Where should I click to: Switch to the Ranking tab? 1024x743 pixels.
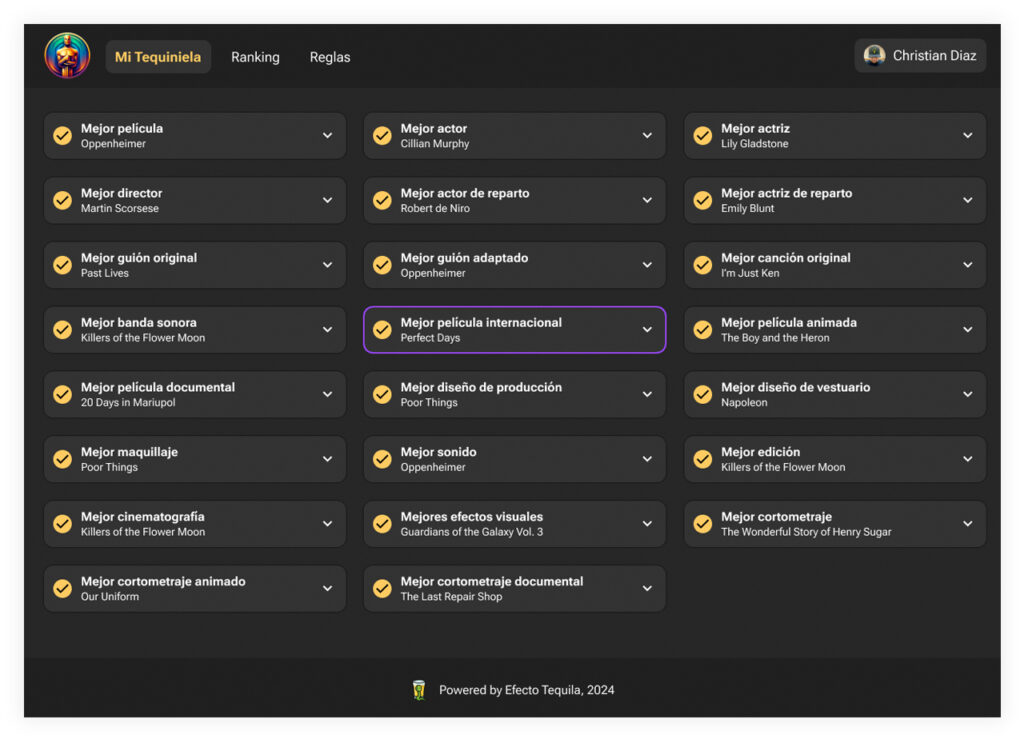pyautogui.click(x=255, y=57)
